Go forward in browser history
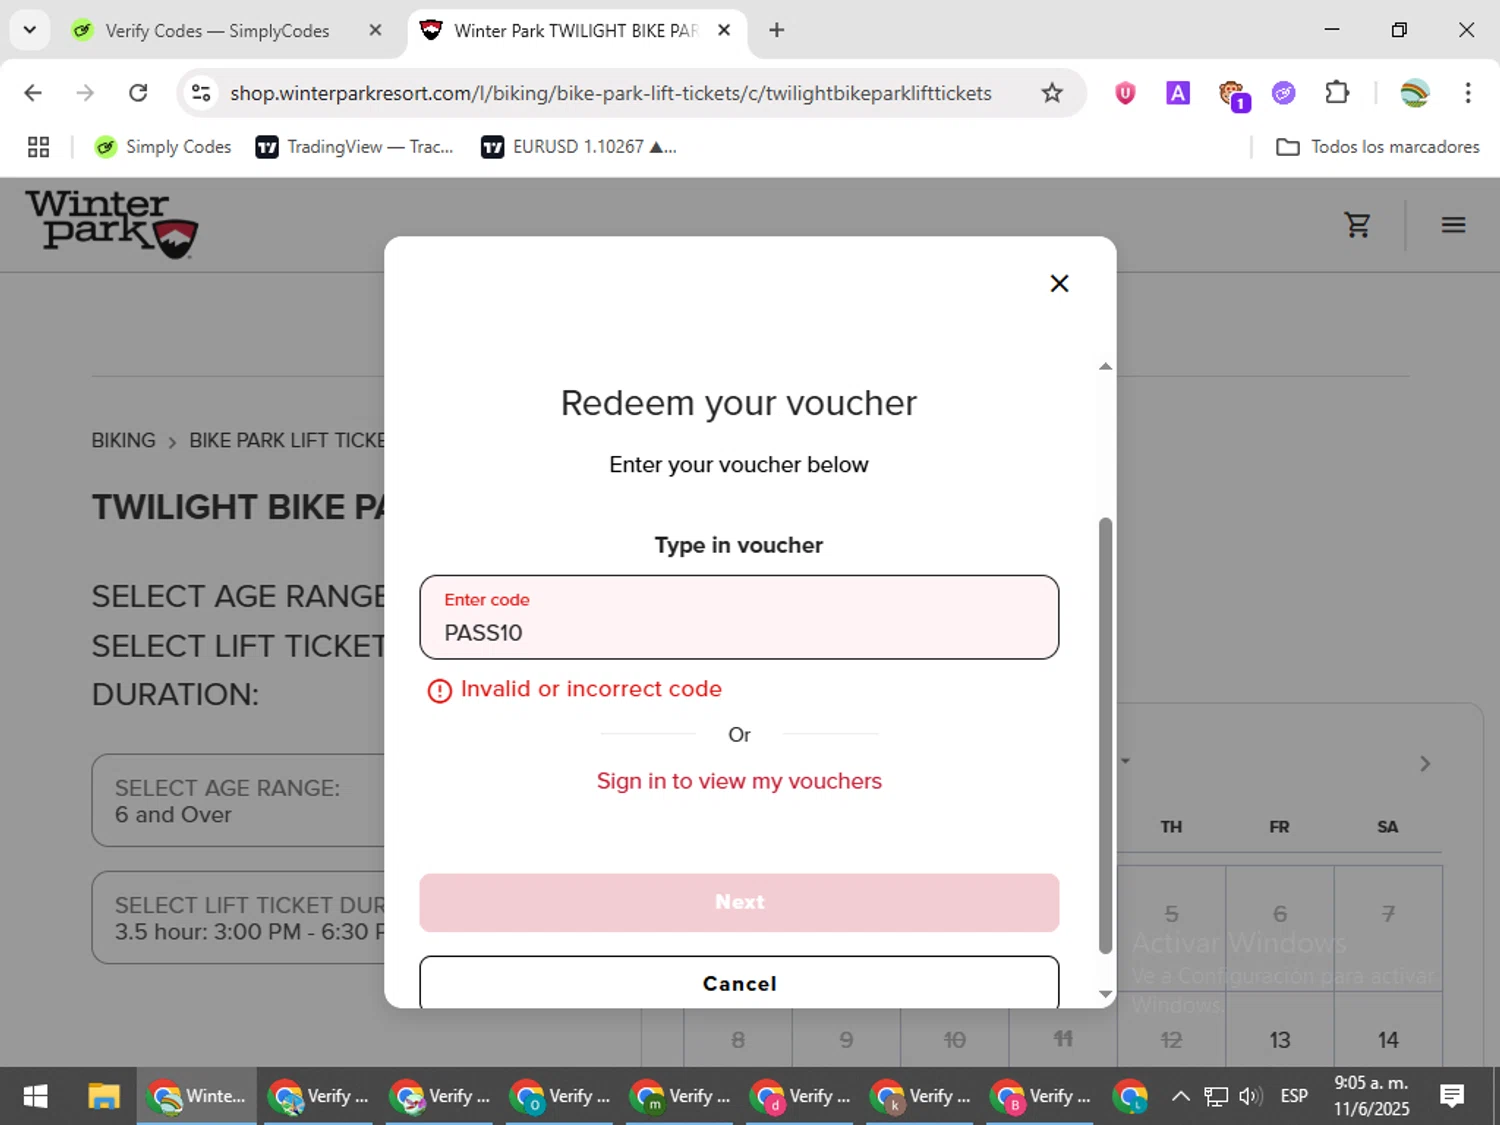 pyautogui.click(x=85, y=93)
